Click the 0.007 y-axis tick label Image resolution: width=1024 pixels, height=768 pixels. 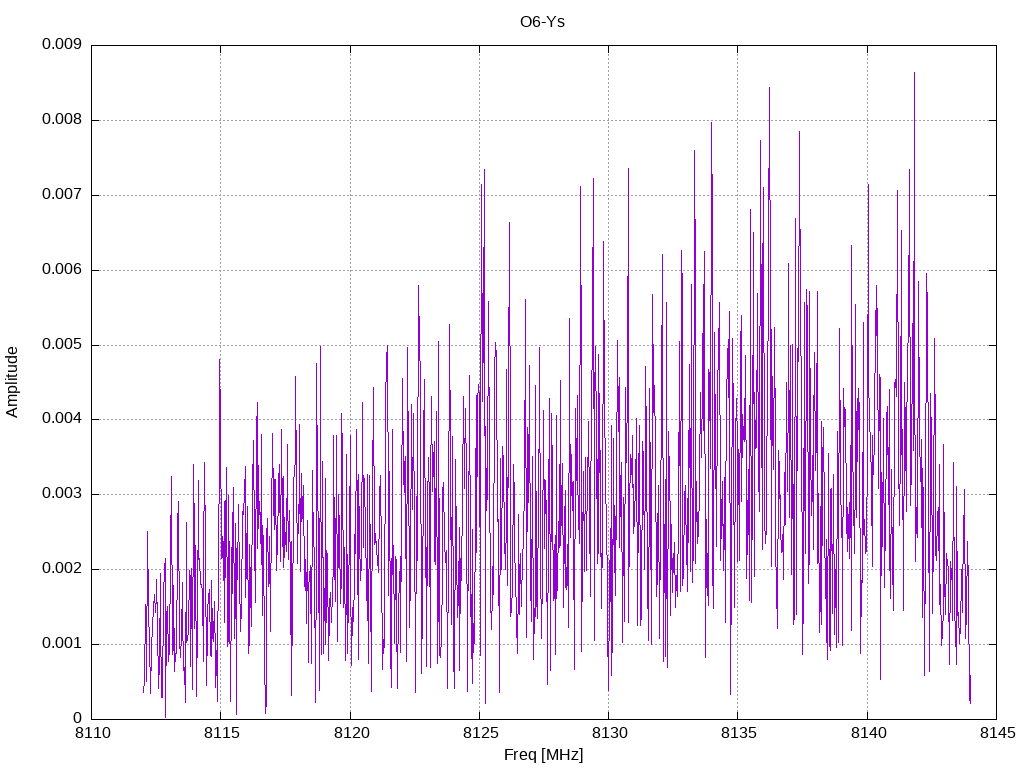point(62,194)
